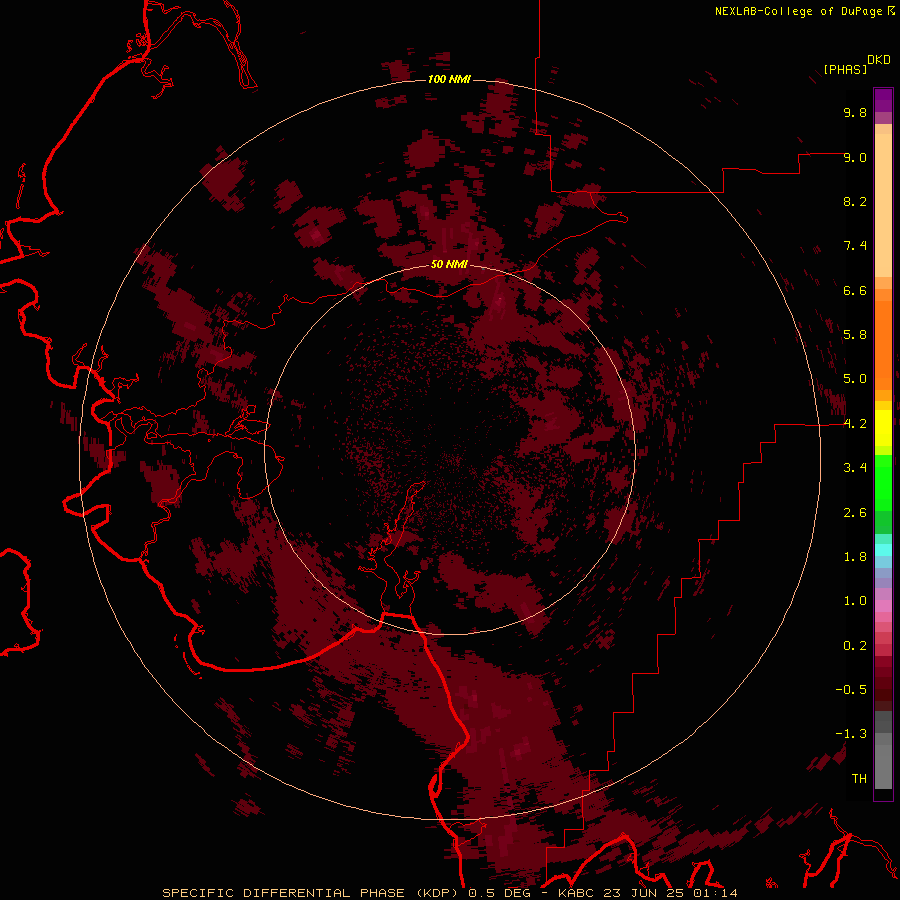Click the TH threshold label on scale
Viewport: 900px width, 900px height.
coord(859,779)
